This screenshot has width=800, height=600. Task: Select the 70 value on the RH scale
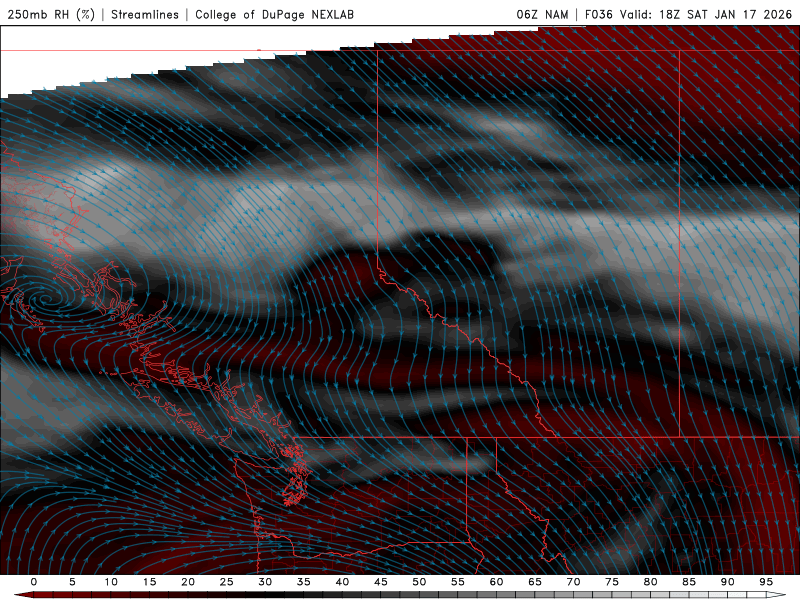click(x=573, y=582)
